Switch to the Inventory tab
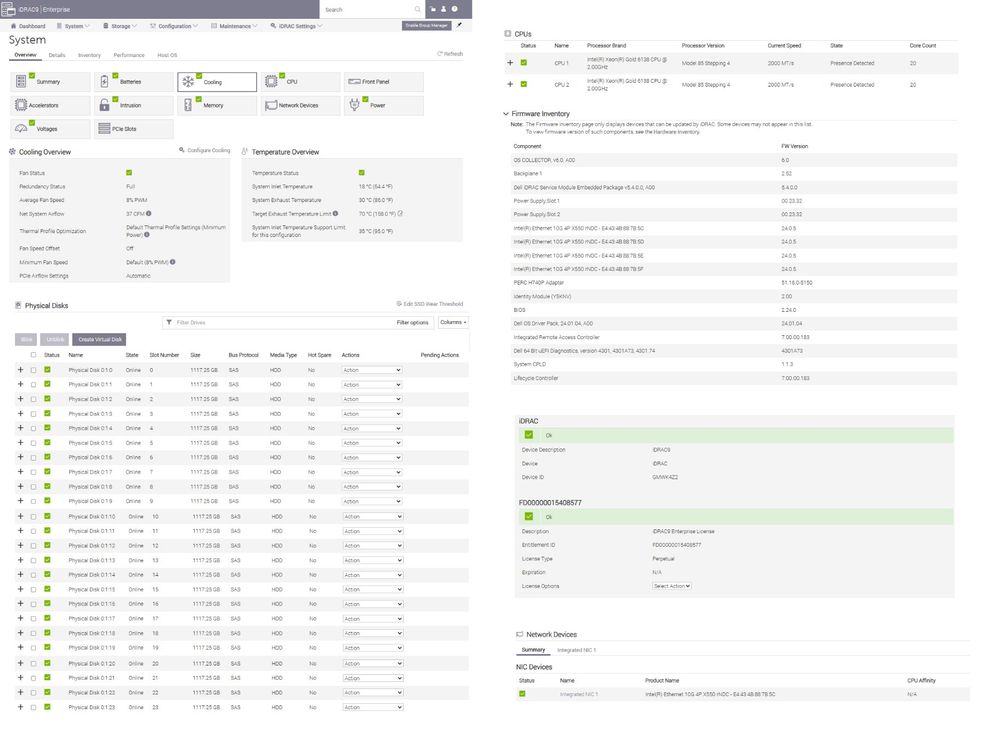 pos(89,55)
